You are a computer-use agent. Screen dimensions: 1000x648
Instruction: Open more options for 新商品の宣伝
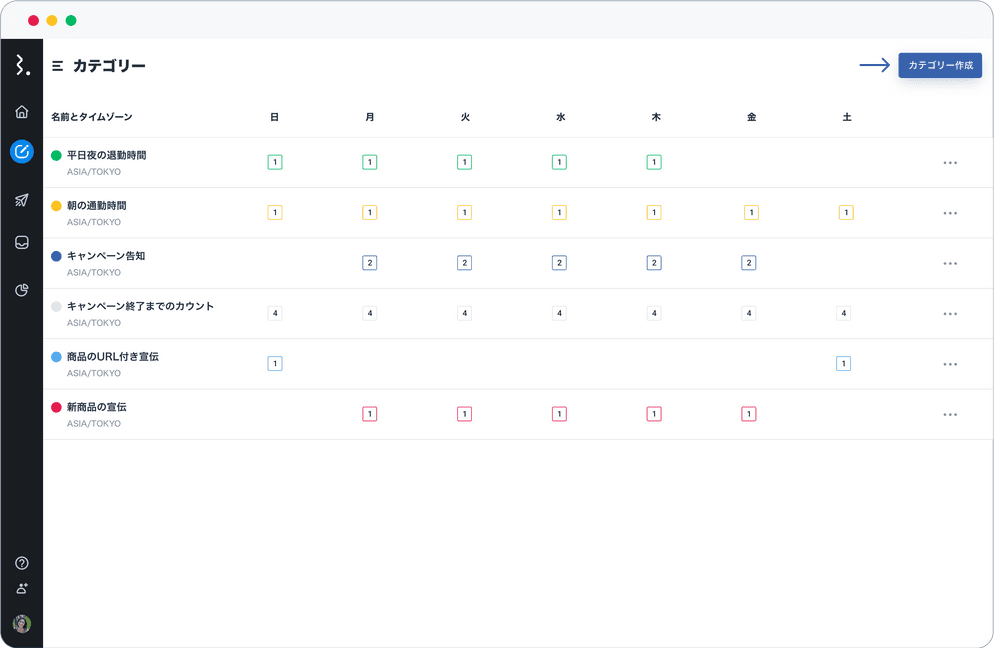pyautogui.click(x=950, y=414)
